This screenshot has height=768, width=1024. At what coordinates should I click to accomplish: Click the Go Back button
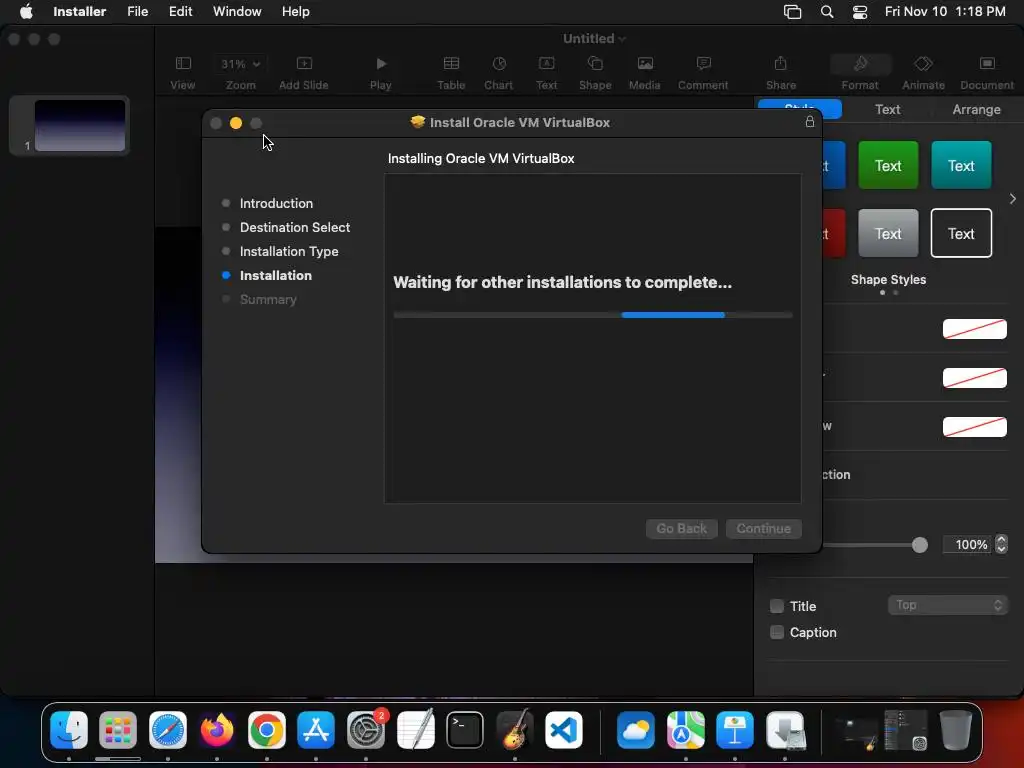pos(682,528)
